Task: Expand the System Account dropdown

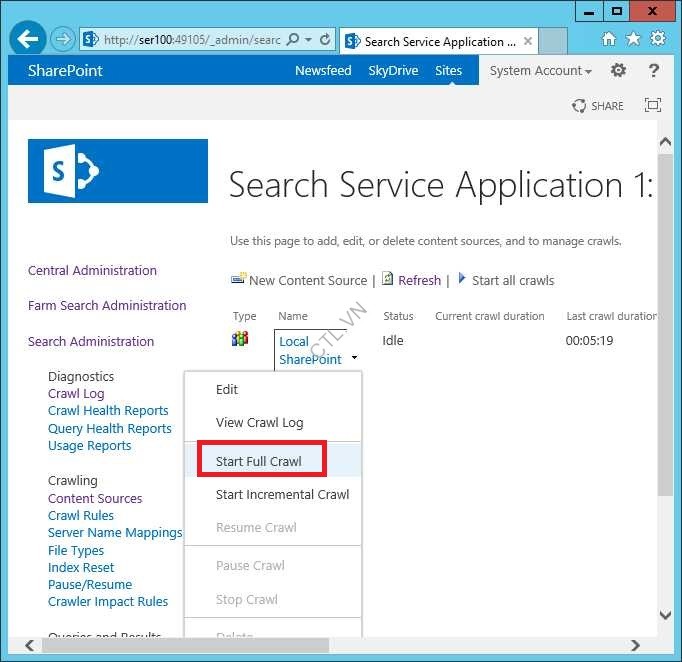Action: click(x=540, y=71)
